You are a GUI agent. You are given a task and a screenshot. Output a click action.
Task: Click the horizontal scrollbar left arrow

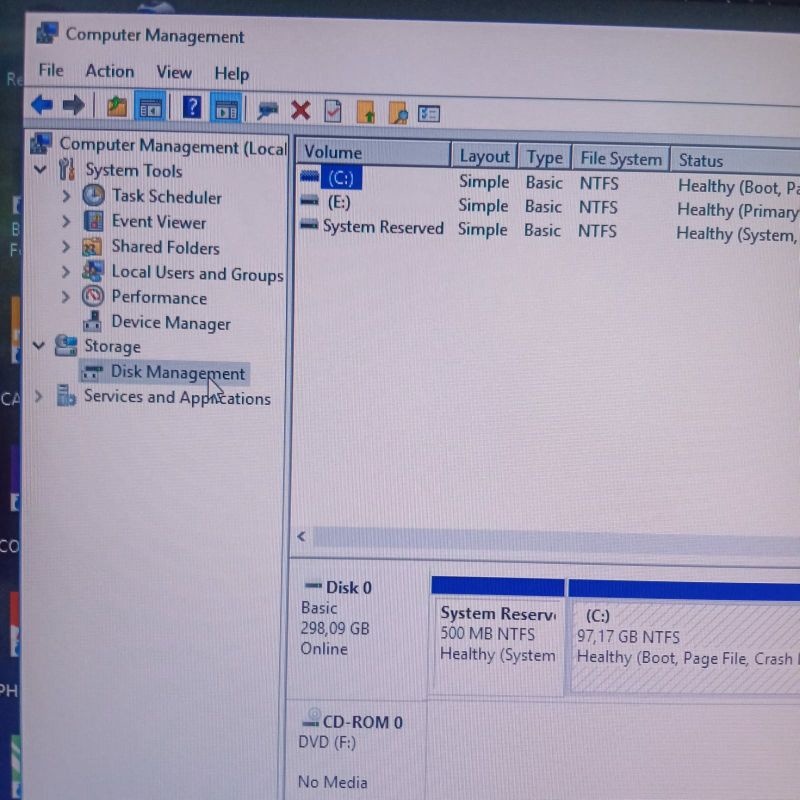click(x=301, y=537)
